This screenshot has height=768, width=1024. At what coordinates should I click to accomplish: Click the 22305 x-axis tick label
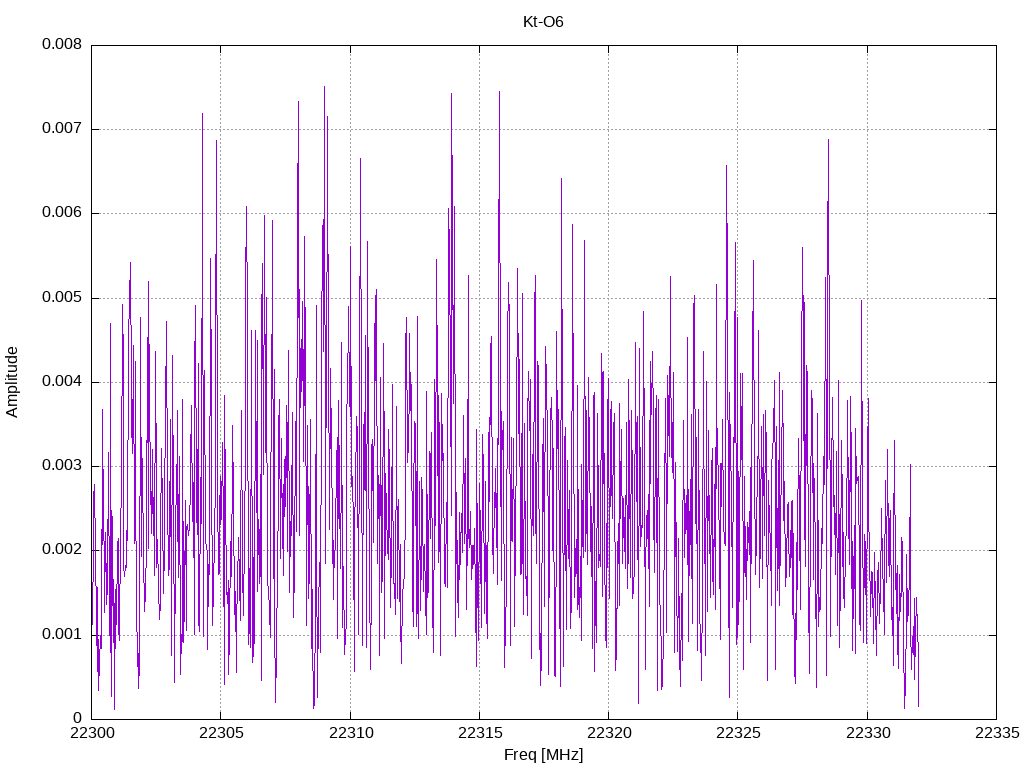coord(221,733)
